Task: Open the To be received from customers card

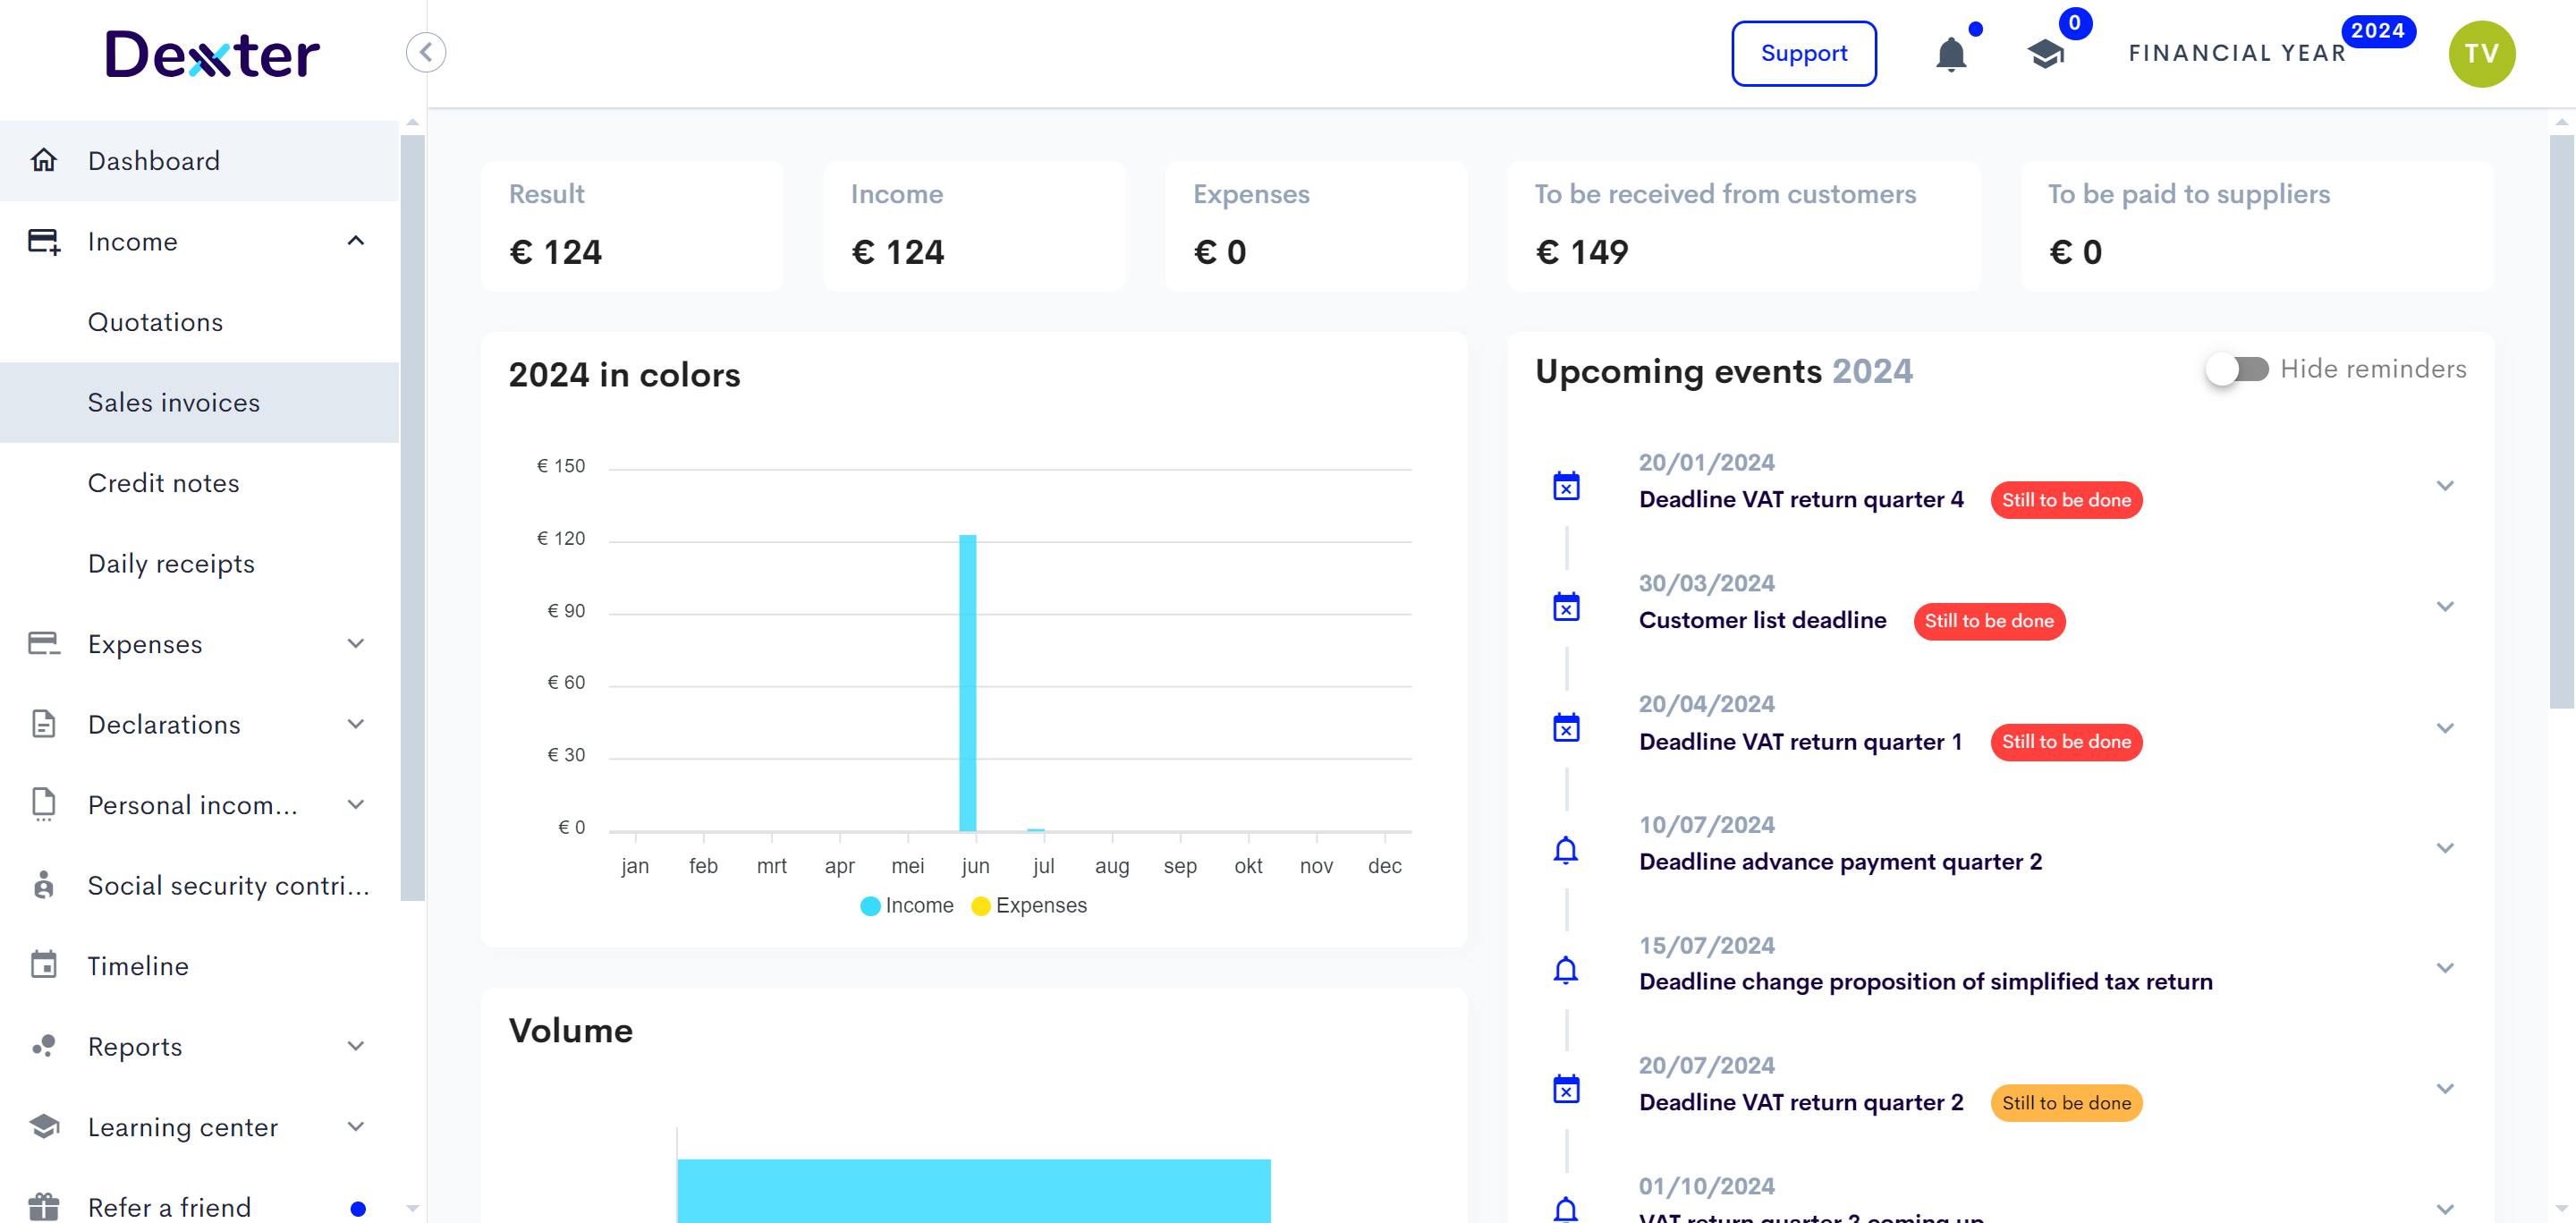Action: [1744, 226]
